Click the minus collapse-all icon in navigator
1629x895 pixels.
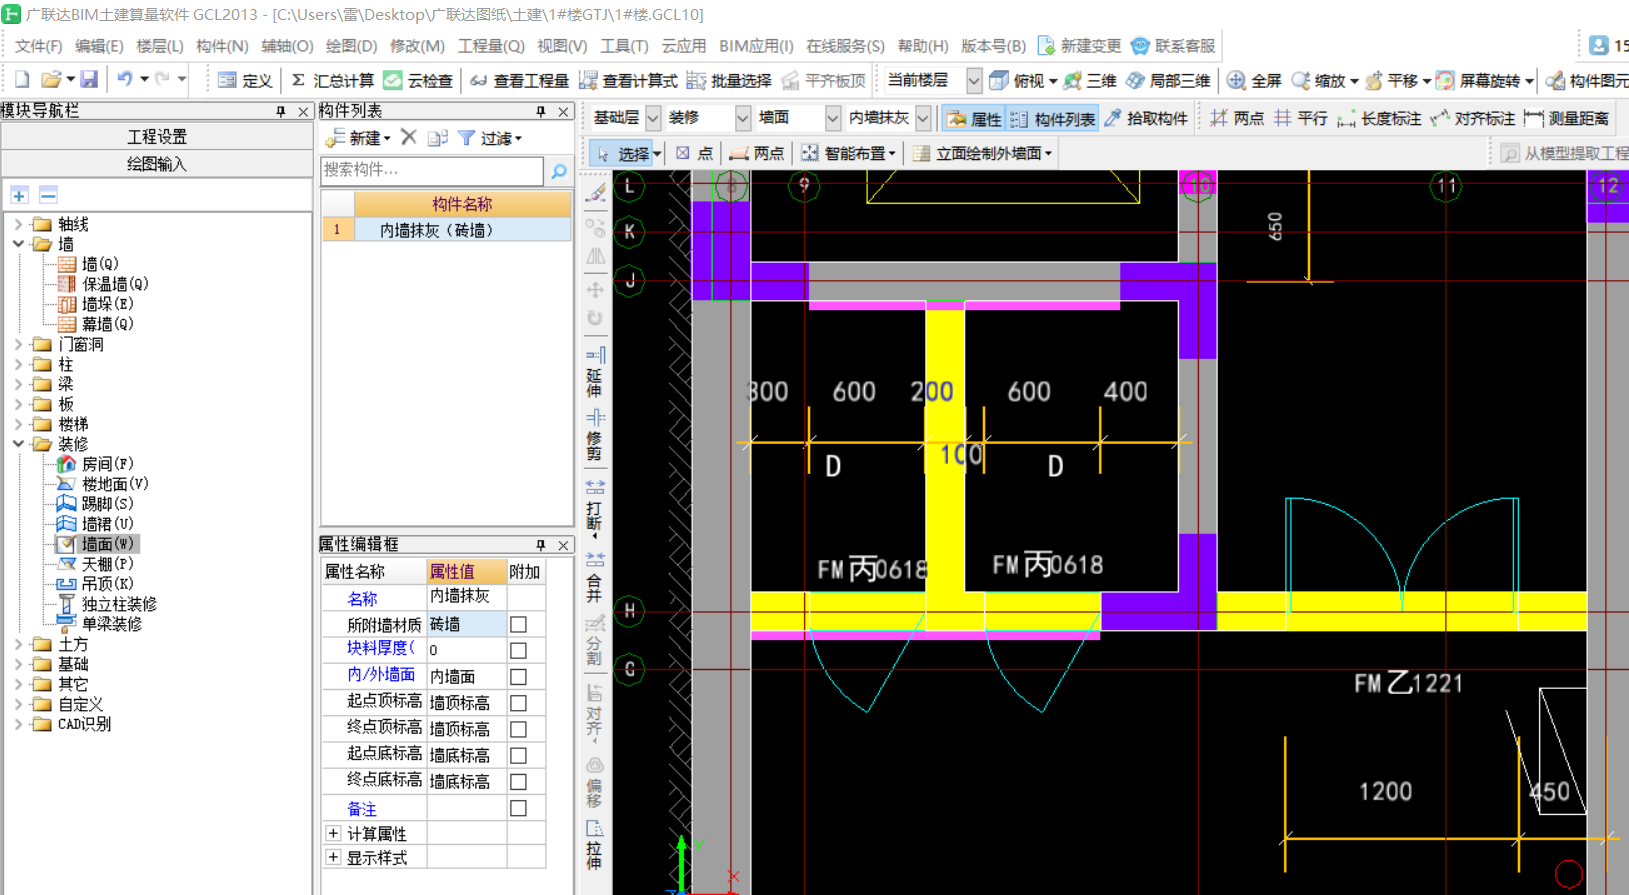48,195
